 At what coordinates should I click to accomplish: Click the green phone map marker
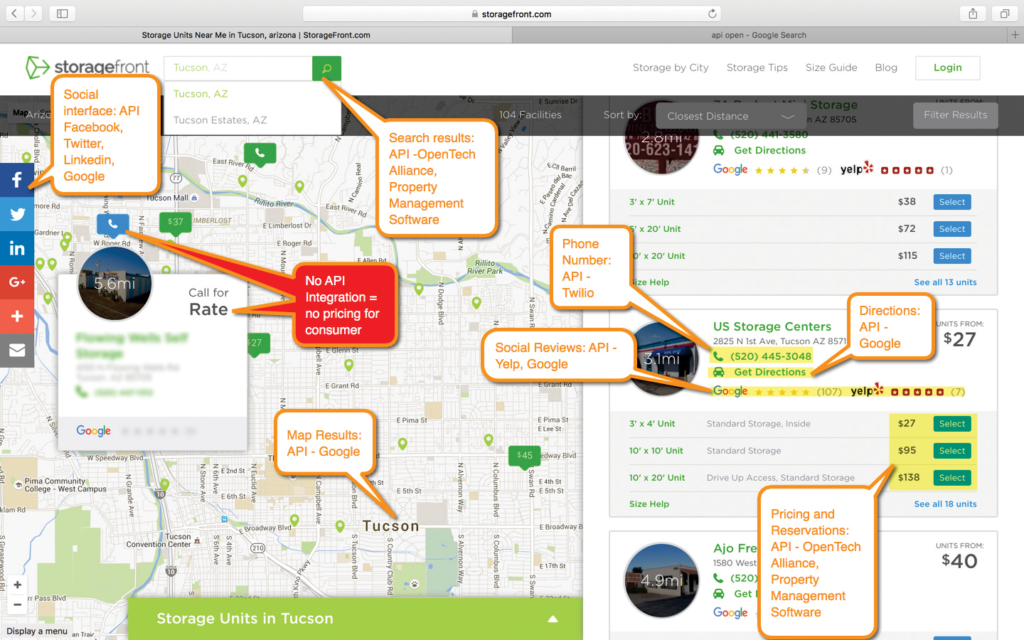[x=260, y=154]
